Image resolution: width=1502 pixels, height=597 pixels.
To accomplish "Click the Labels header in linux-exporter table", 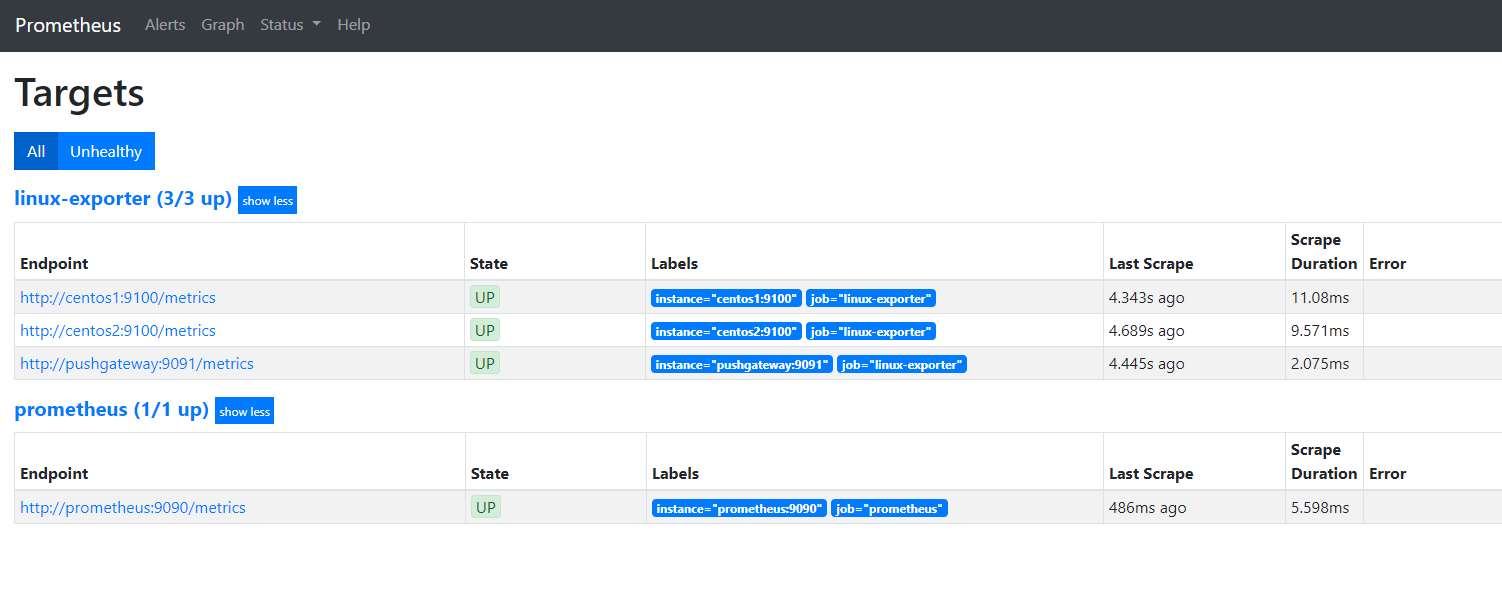I will click(675, 264).
